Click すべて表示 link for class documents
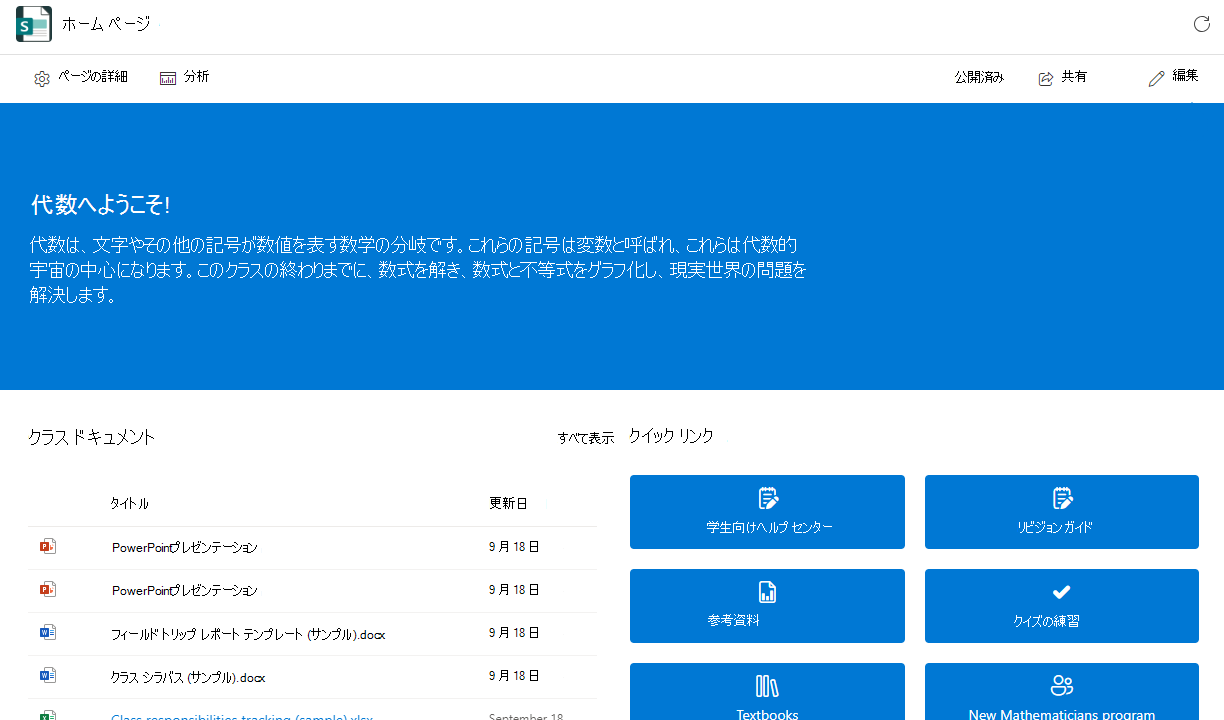This screenshot has width=1224, height=720. click(x=586, y=438)
